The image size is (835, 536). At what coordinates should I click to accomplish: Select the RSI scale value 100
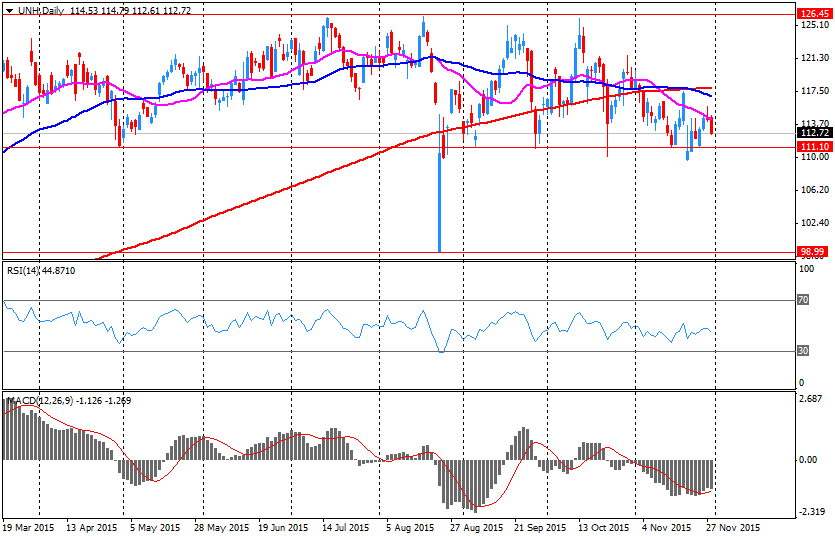tap(807, 269)
